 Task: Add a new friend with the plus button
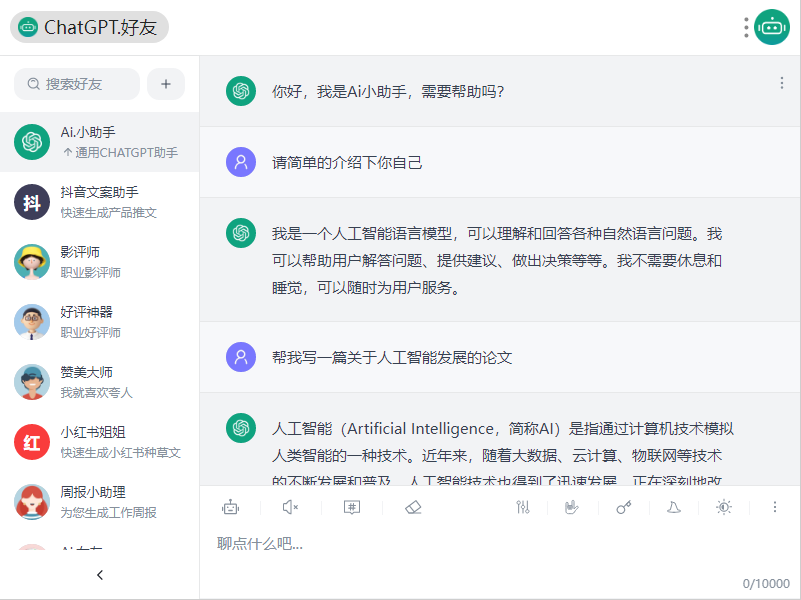(x=166, y=84)
